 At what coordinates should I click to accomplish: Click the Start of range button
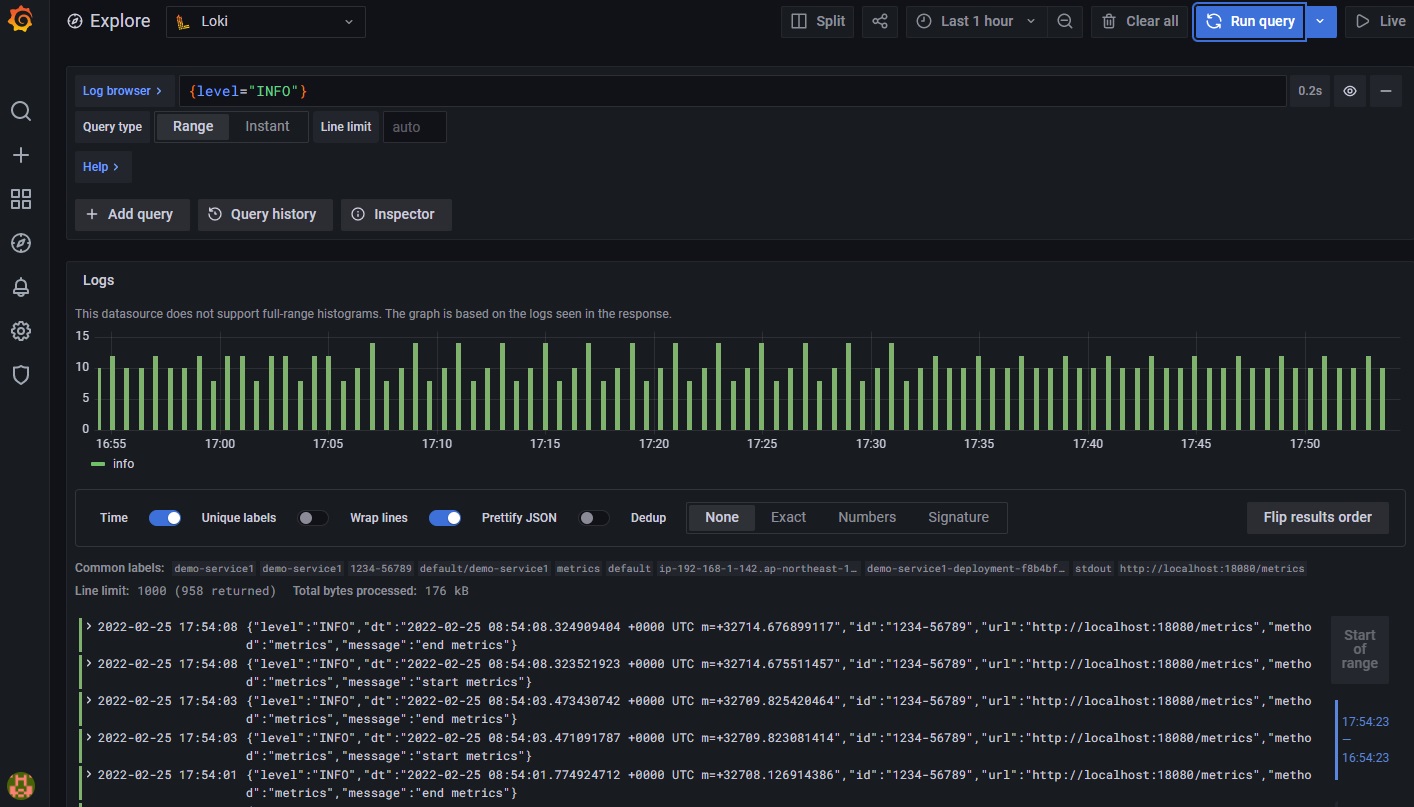[x=1360, y=650]
